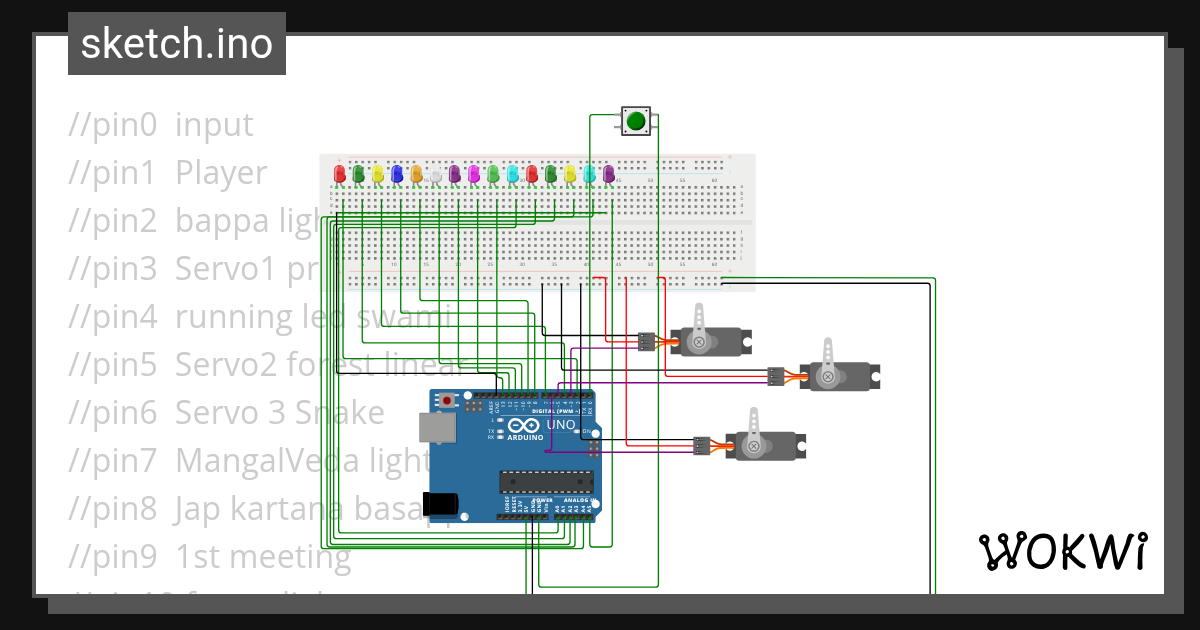Select the white LED on the breadboard
This screenshot has height=630, width=1200.
click(435, 175)
